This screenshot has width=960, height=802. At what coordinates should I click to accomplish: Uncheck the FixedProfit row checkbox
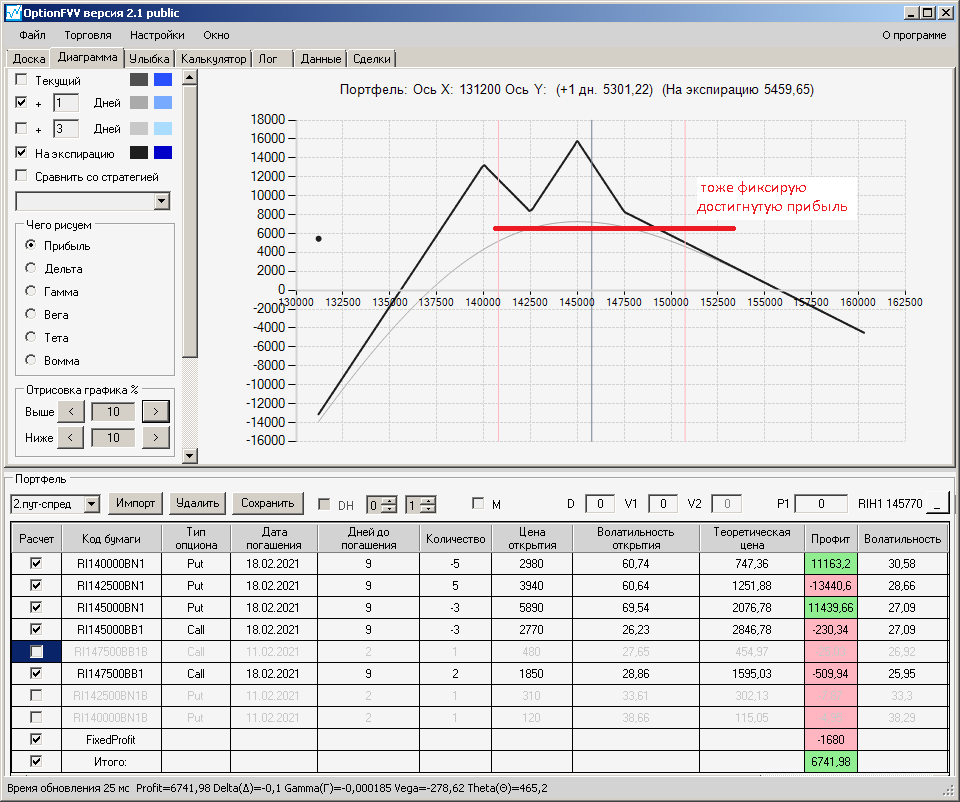pos(36,739)
